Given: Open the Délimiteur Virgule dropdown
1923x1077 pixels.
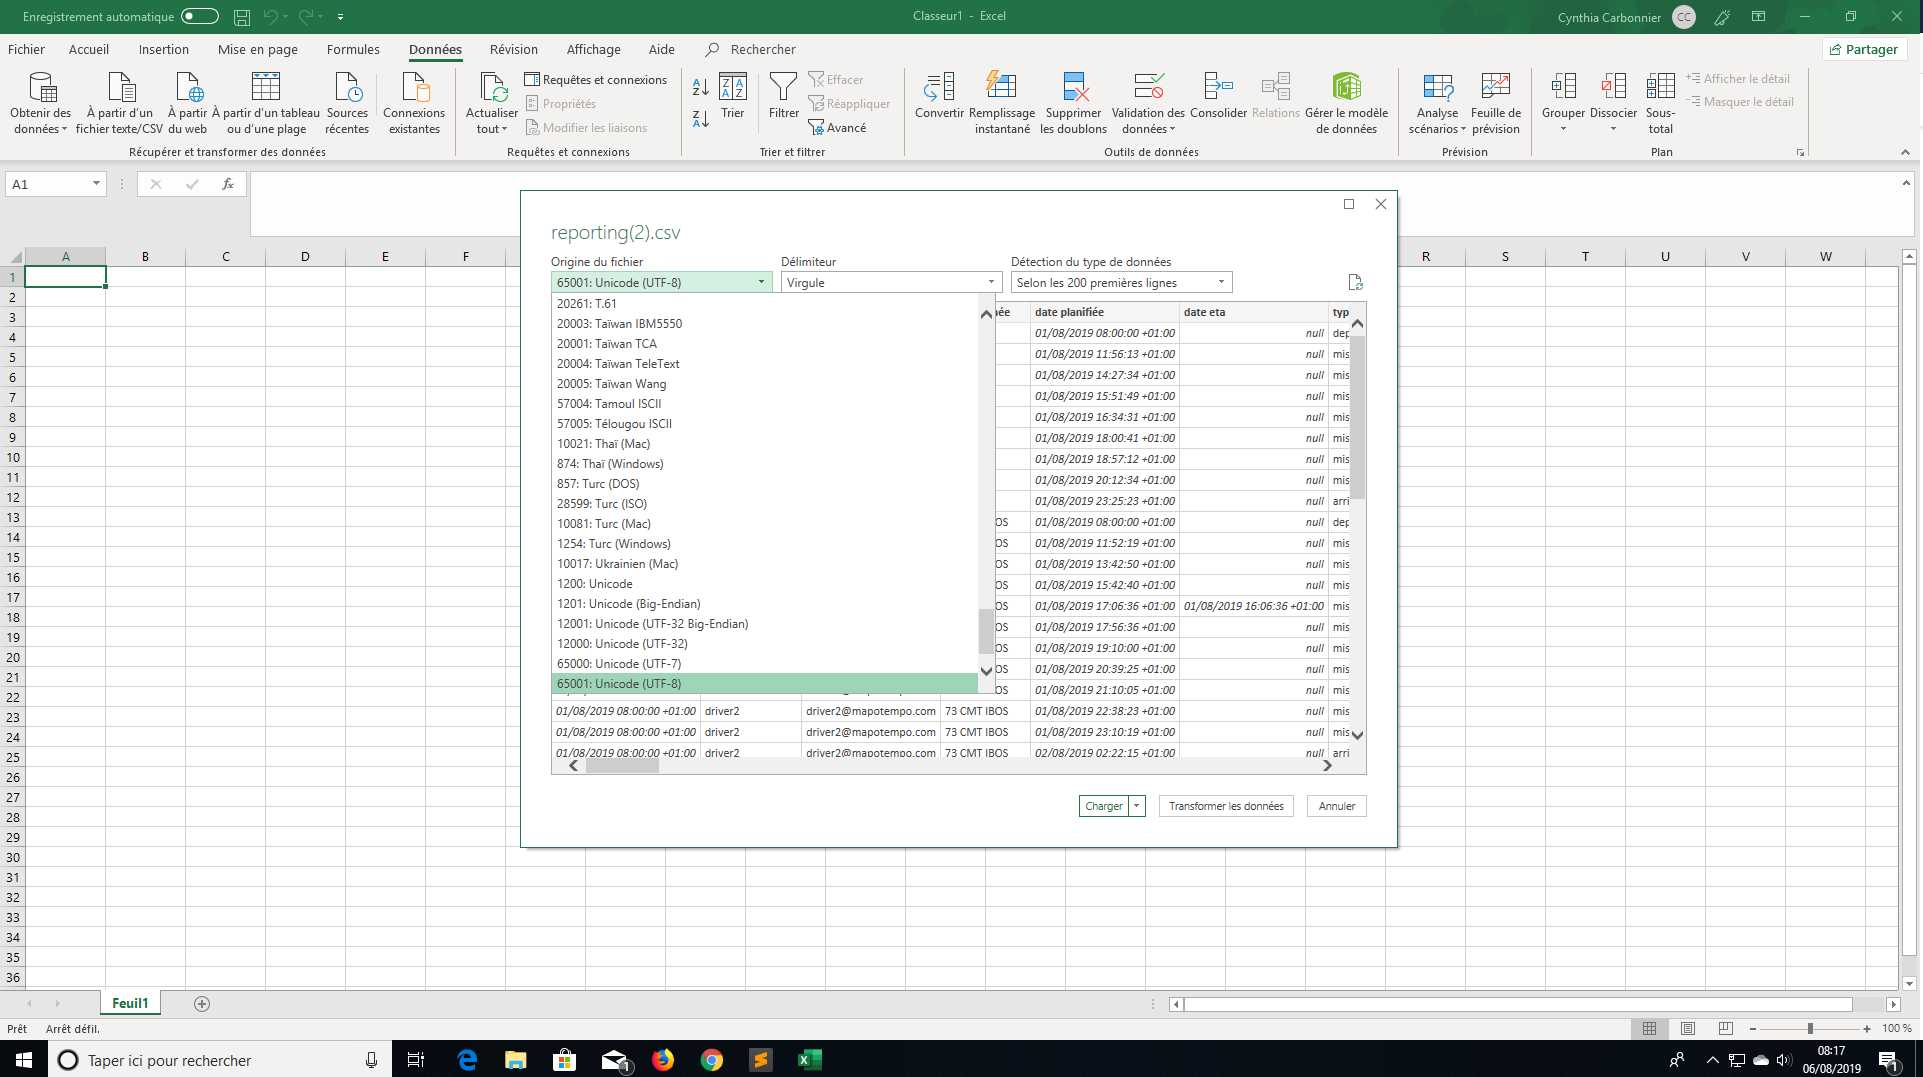Looking at the screenshot, I should coord(891,283).
